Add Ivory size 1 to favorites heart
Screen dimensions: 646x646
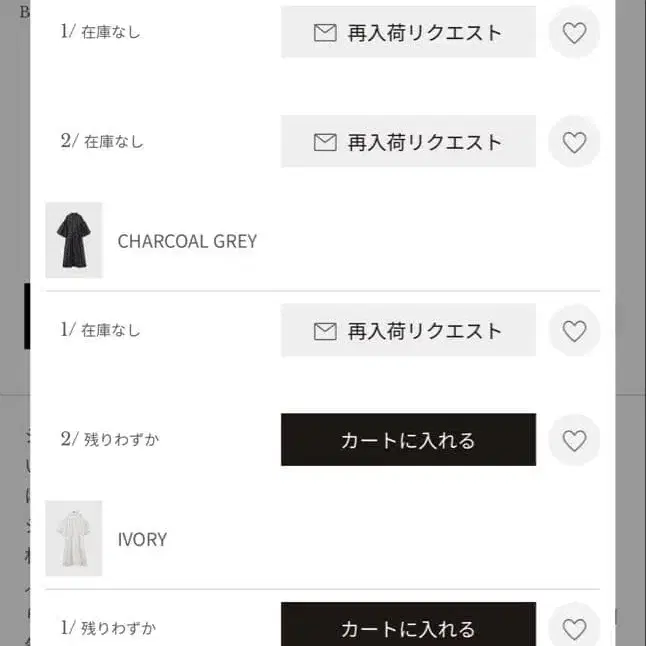coord(574,629)
